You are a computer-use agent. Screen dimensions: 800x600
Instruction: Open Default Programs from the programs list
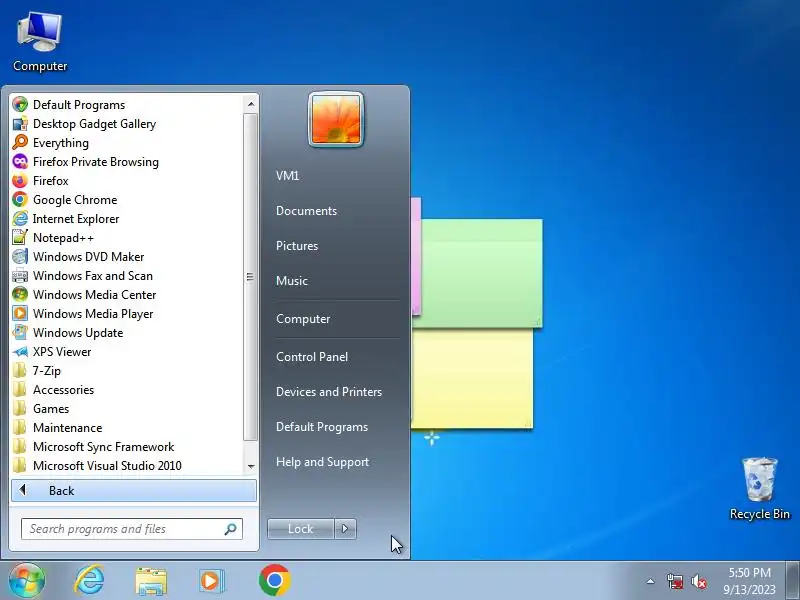coord(127,105)
